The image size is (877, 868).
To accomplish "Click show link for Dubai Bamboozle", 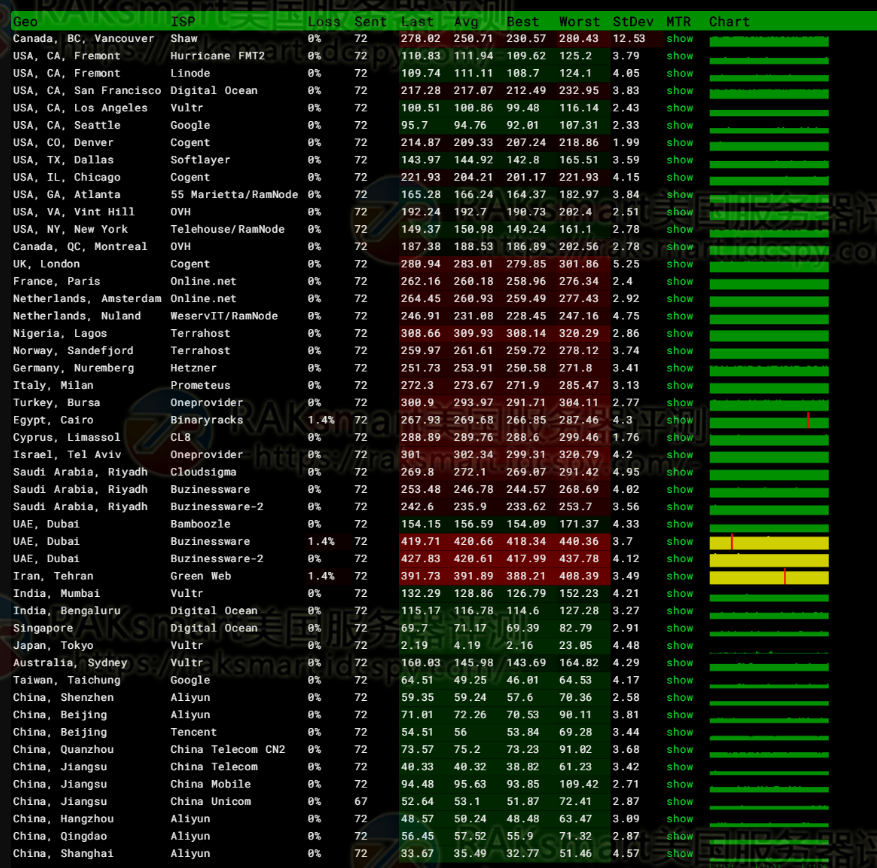I will (680, 524).
